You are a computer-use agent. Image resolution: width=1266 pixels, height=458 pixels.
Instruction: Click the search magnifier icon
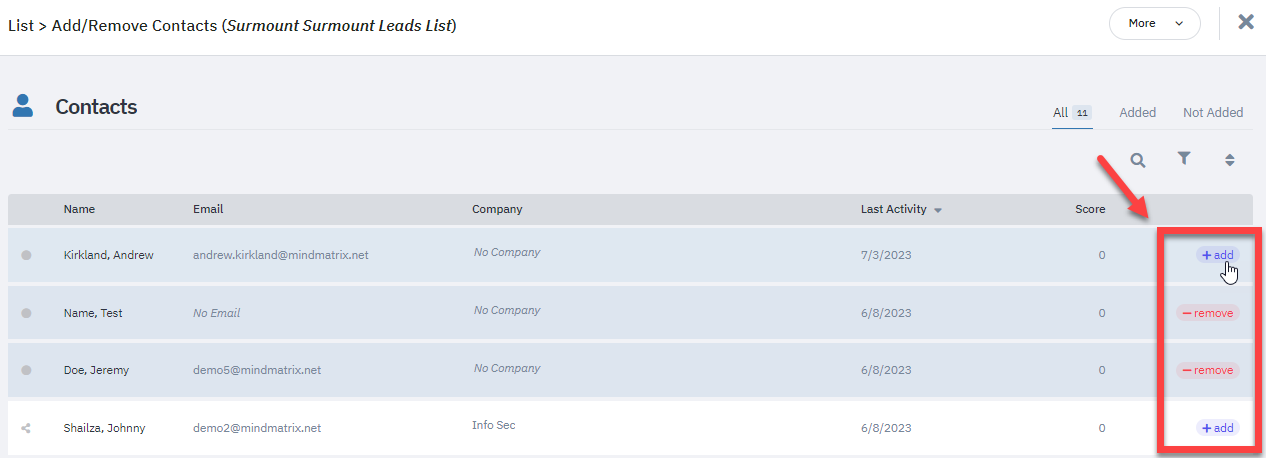pyautogui.click(x=1137, y=160)
